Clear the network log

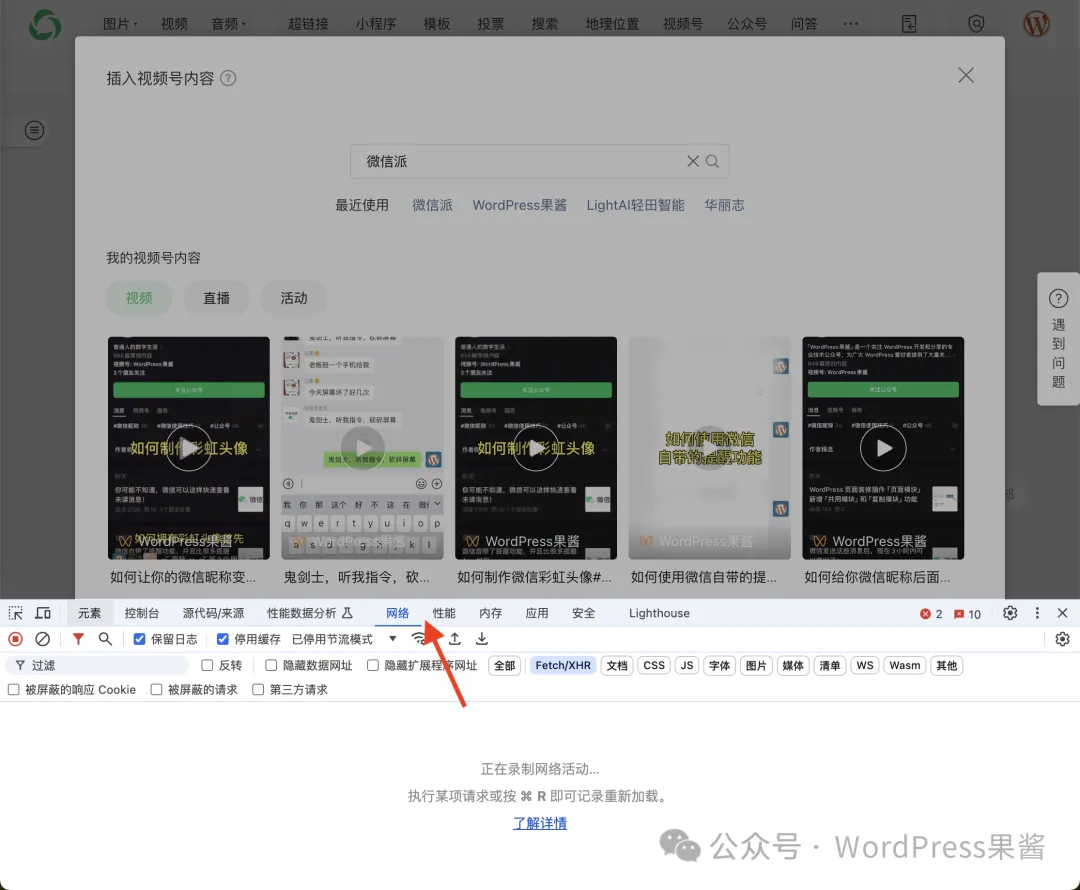point(43,639)
